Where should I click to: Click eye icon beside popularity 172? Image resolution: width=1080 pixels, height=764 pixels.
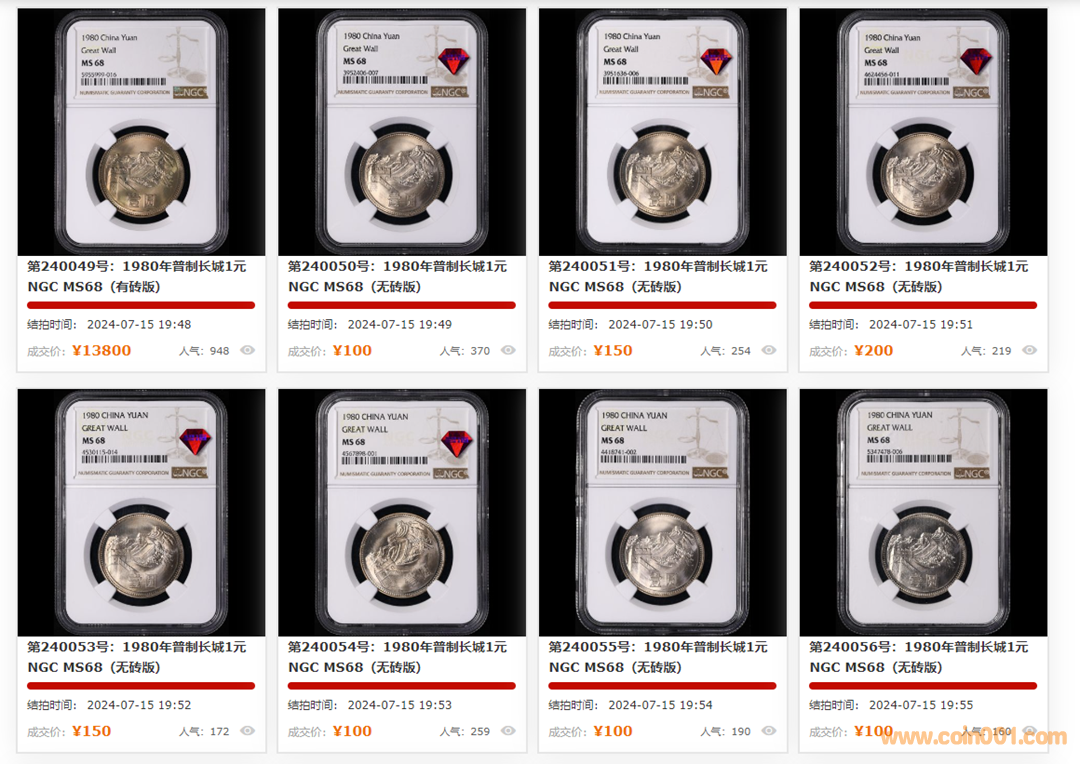pos(247,730)
